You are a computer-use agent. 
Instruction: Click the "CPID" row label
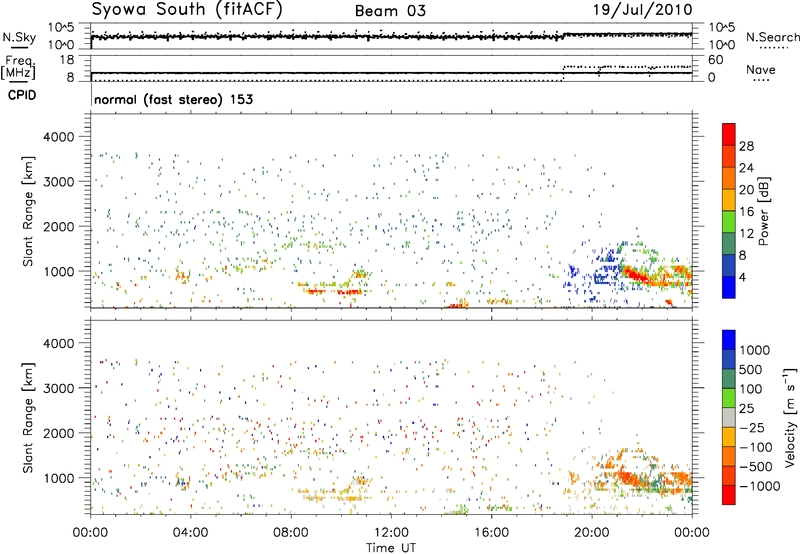[x=22, y=95]
